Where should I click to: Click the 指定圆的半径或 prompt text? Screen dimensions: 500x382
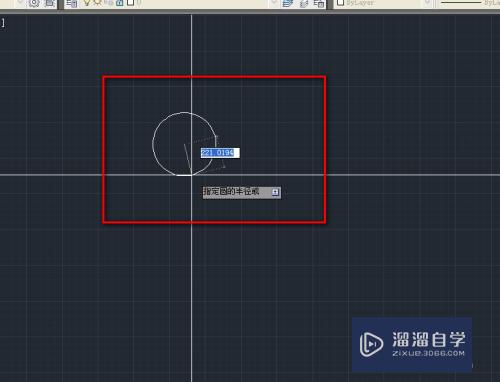231,192
